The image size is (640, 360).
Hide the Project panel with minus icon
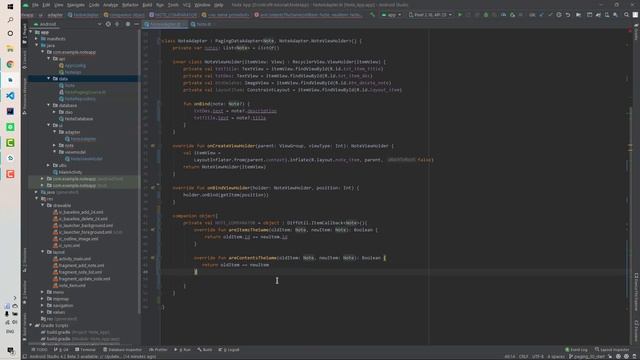pyautogui.click(x=136, y=24)
